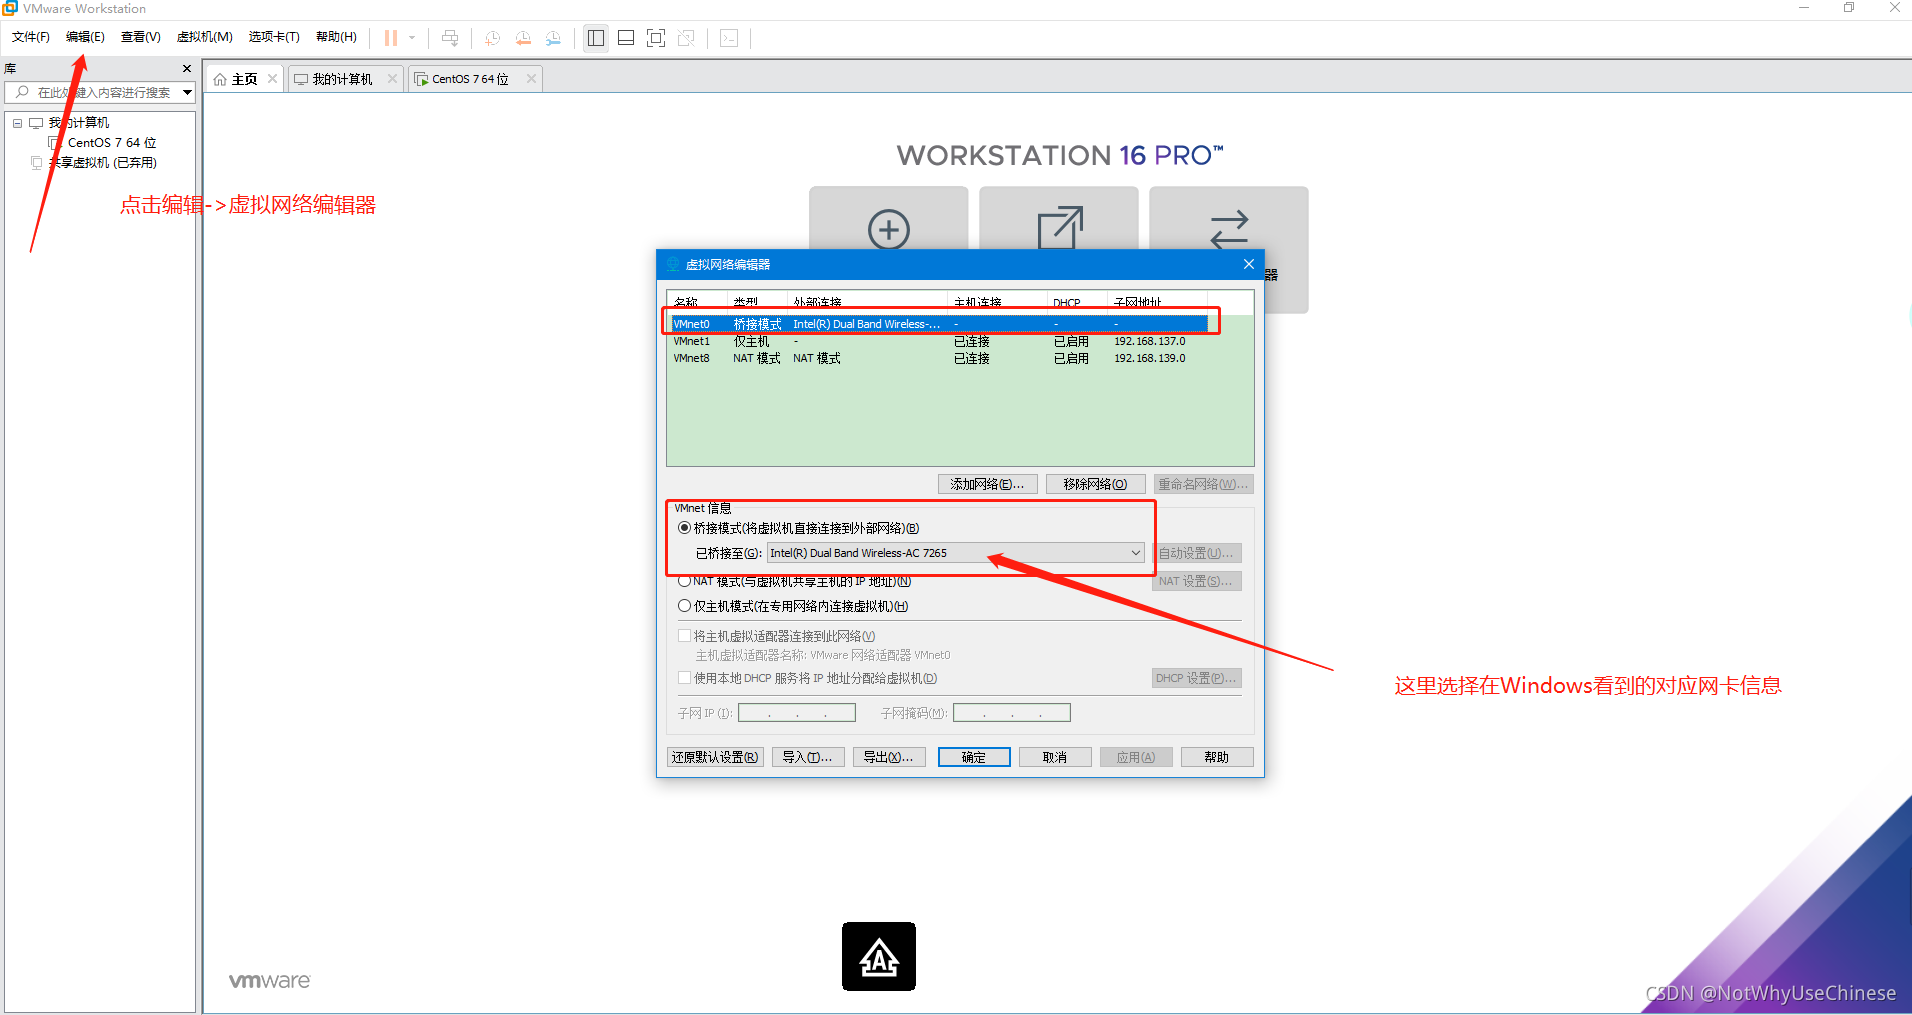Click the take snapshot clock icon
This screenshot has width=1912, height=1015.
point(492,38)
